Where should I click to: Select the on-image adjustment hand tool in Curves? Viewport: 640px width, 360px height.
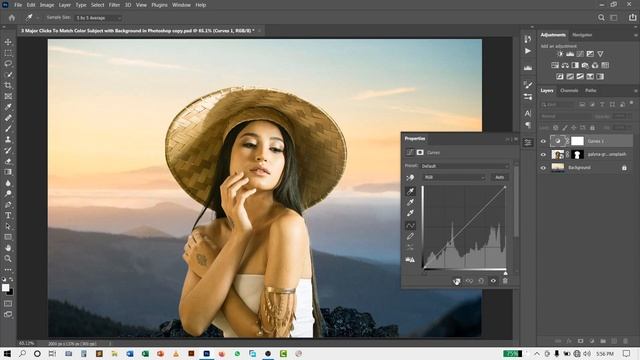[x=410, y=178]
